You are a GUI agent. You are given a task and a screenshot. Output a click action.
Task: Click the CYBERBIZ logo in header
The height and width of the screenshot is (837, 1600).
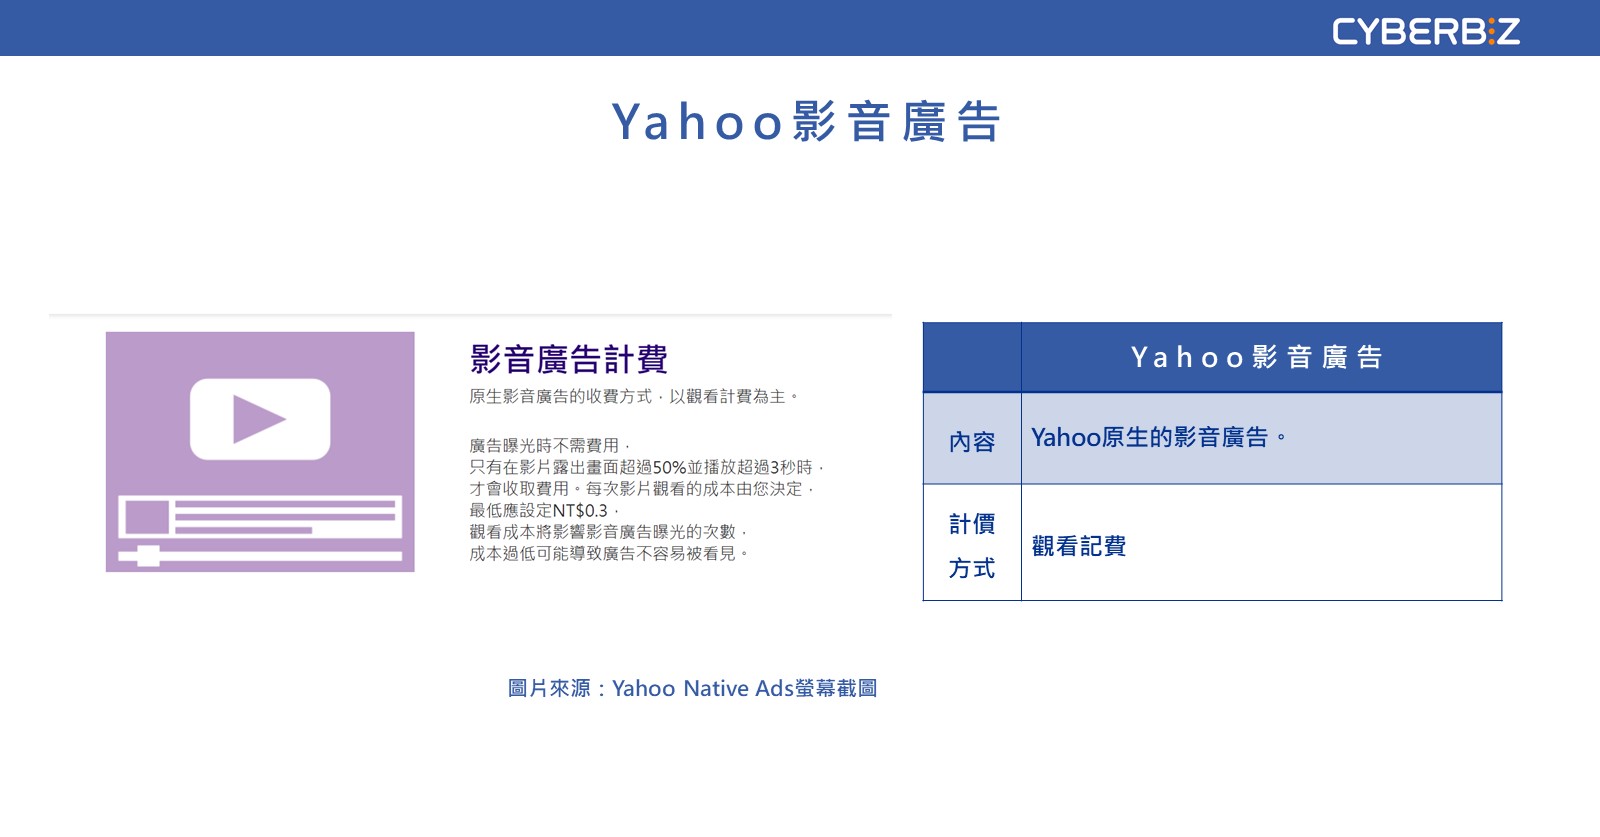pyautogui.click(x=1426, y=31)
